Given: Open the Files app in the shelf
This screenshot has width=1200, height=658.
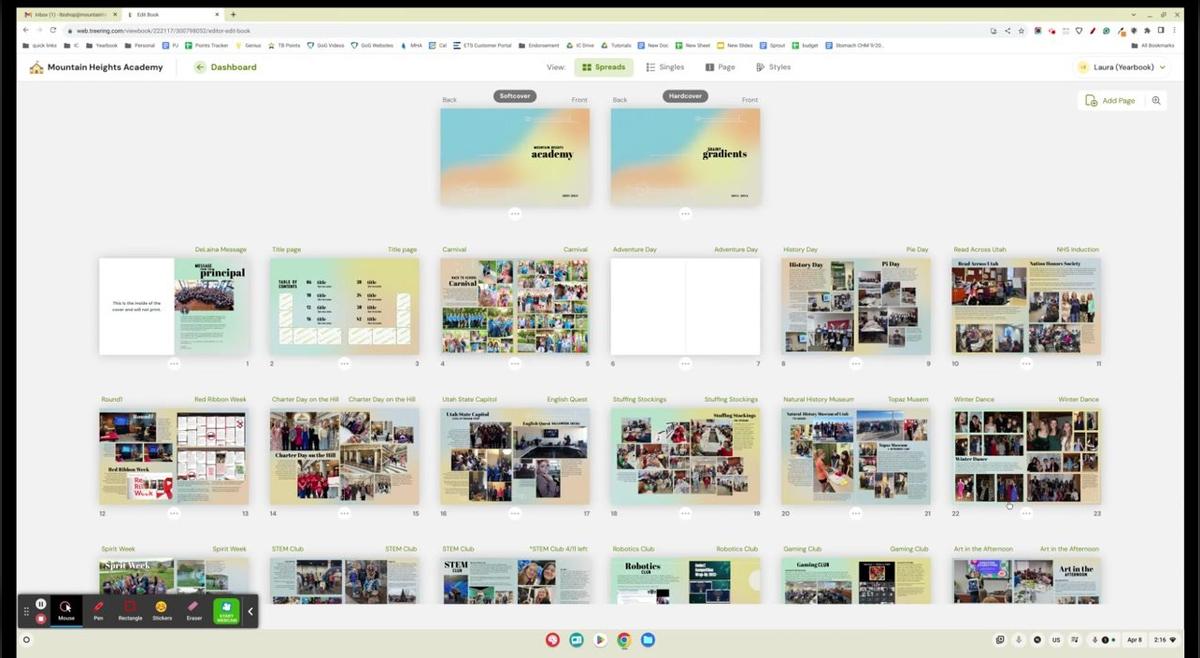Looking at the screenshot, I should click(x=647, y=640).
